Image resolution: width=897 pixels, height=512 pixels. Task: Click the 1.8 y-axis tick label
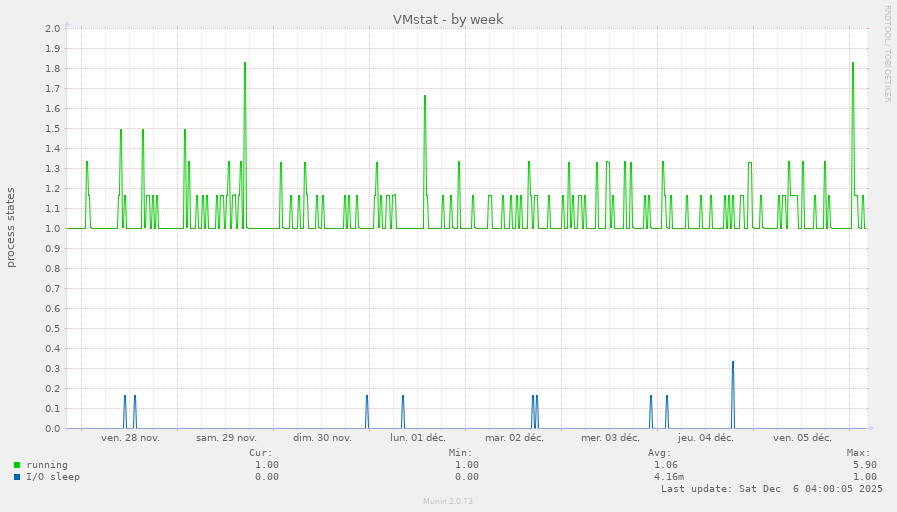(x=53, y=69)
